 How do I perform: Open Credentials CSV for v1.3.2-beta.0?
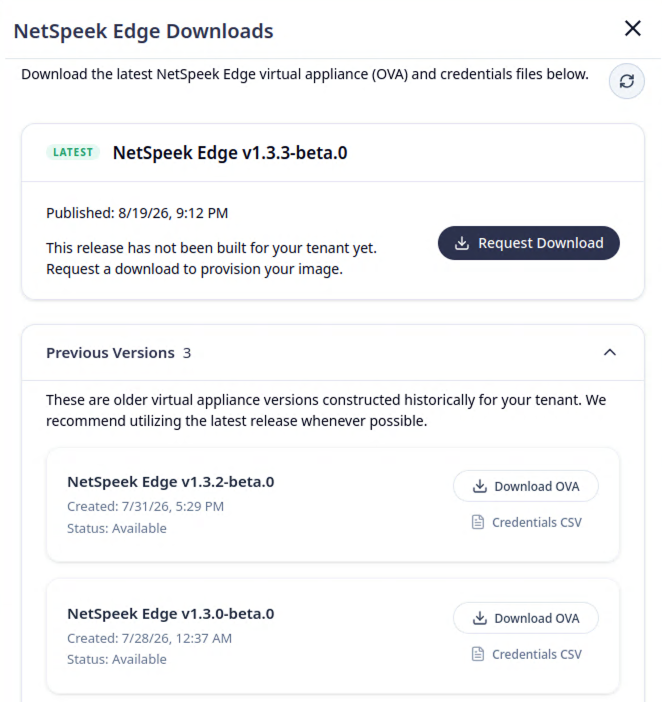pos(527,522)
